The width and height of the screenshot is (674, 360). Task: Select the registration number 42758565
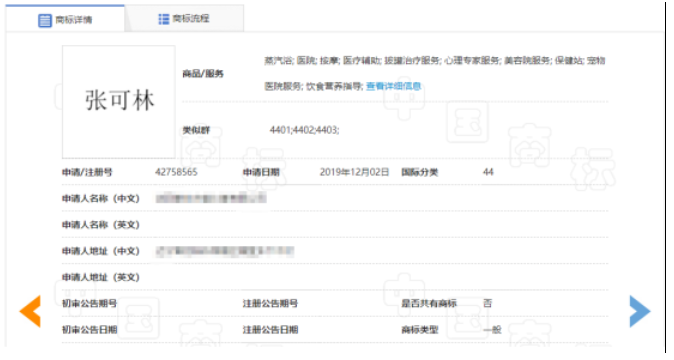tap(176, 172)
